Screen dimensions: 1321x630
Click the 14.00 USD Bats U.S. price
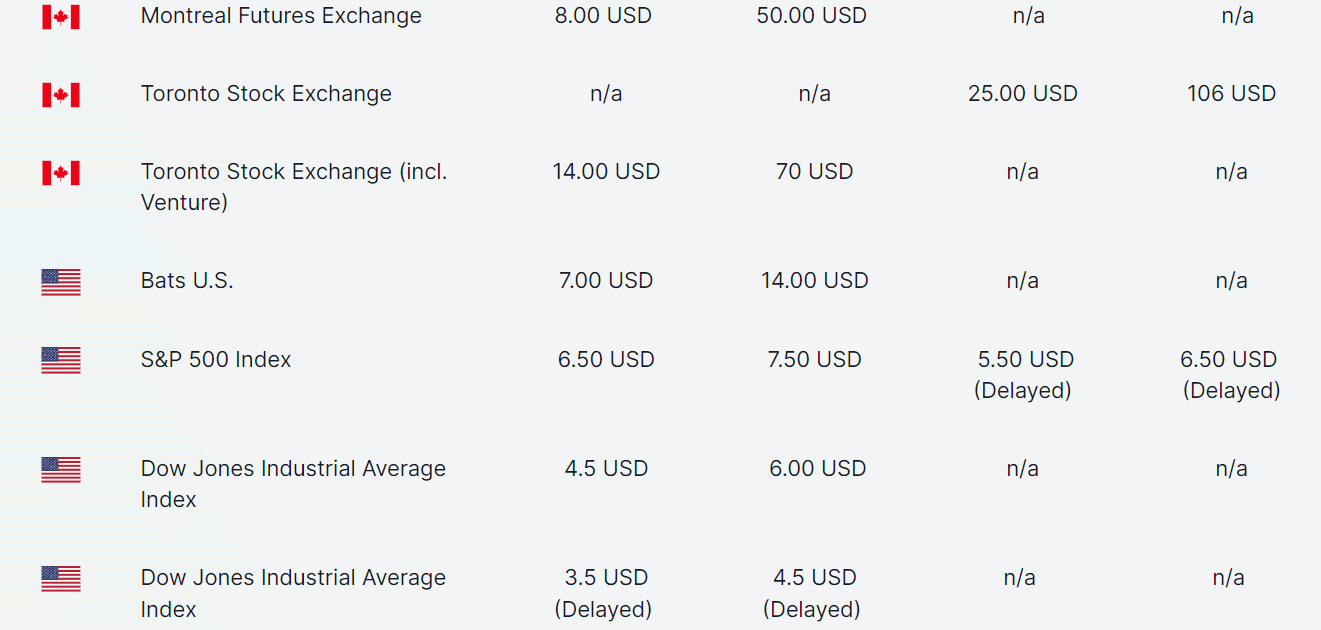tap(814, 281)
